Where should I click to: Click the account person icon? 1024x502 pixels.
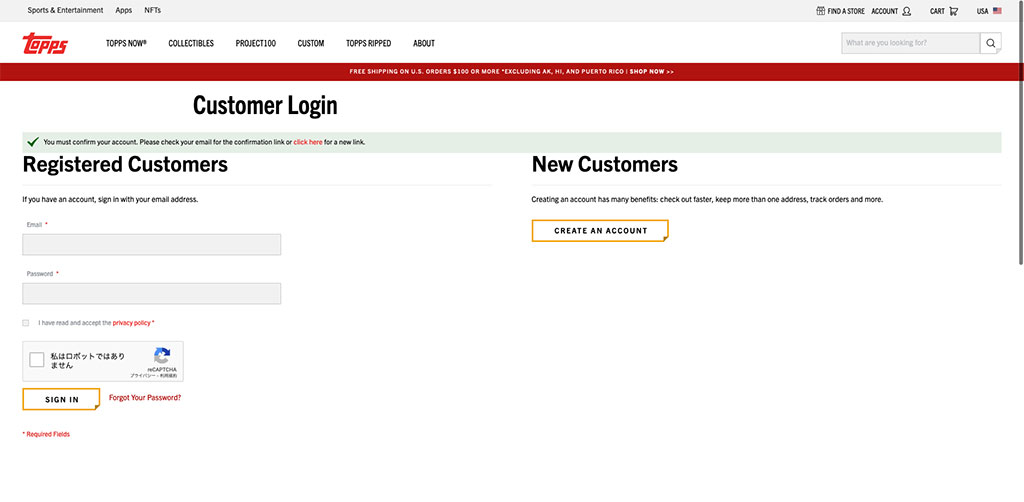click(906, 11)
